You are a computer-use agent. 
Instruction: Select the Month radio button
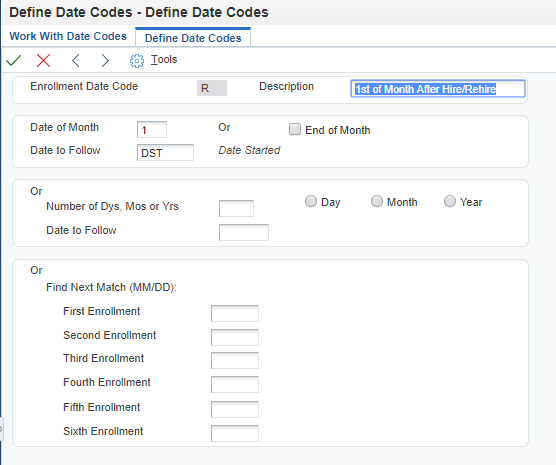point(377,201)
